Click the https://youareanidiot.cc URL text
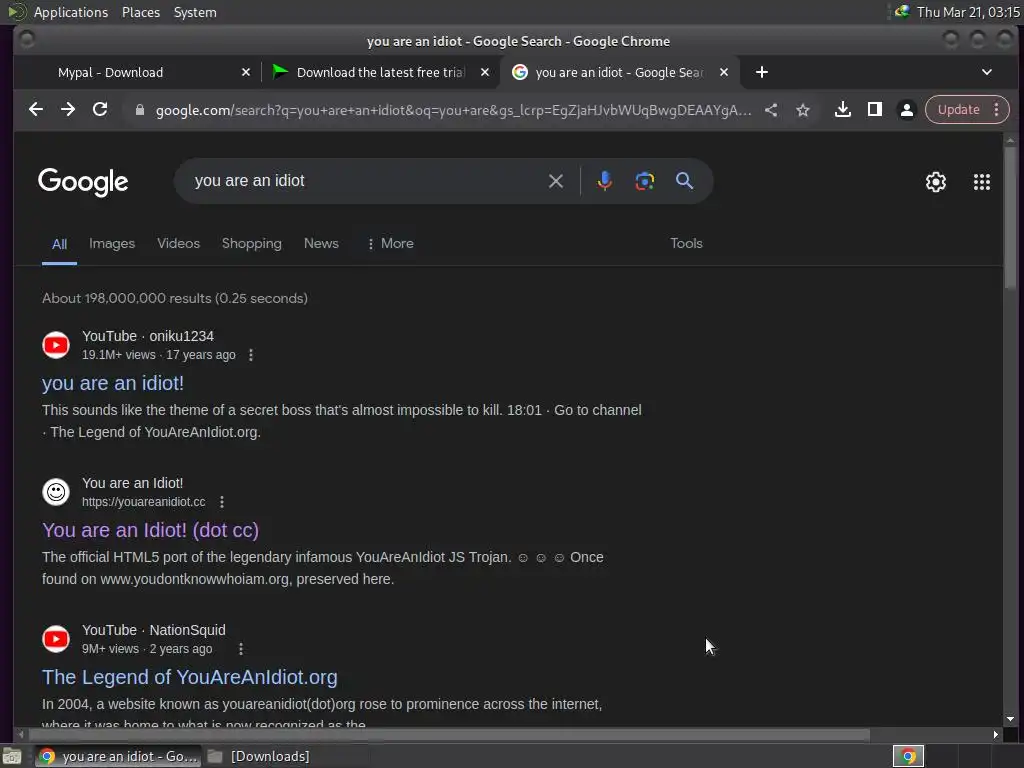Viewport: 1024px width, 768px height. click(x=144, y=502)
